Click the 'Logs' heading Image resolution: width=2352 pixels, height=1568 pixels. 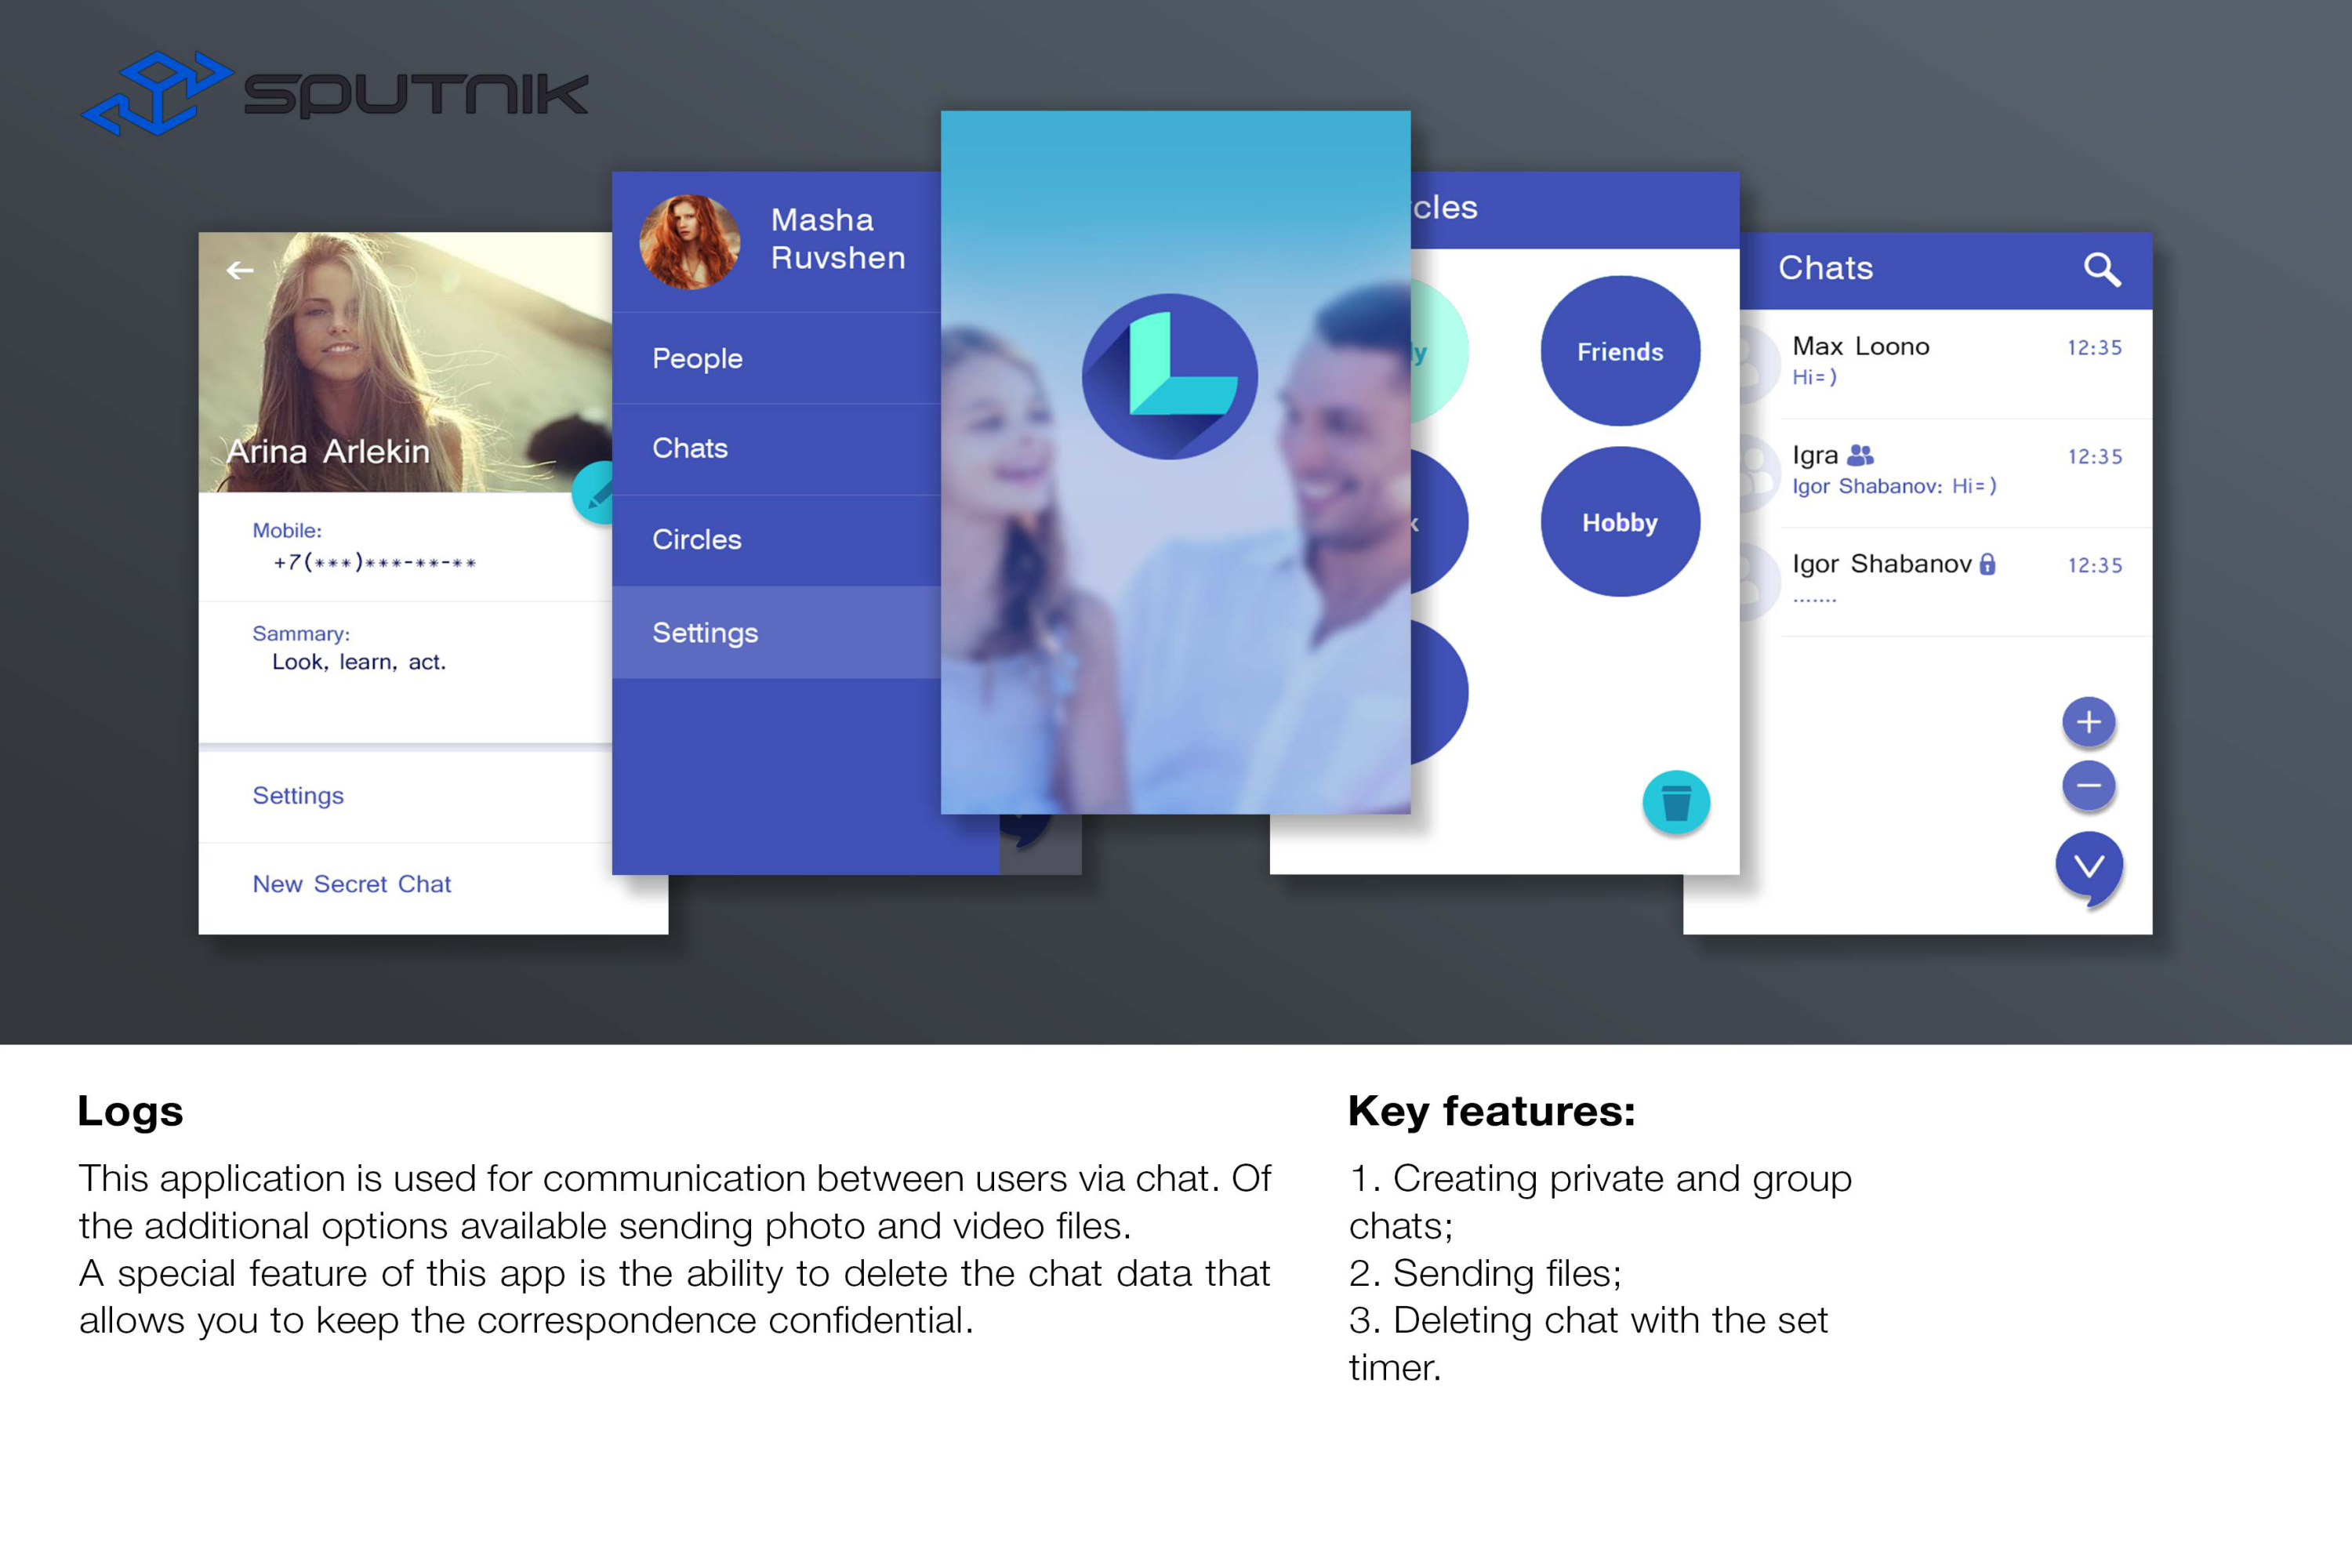pos(130,1111)
